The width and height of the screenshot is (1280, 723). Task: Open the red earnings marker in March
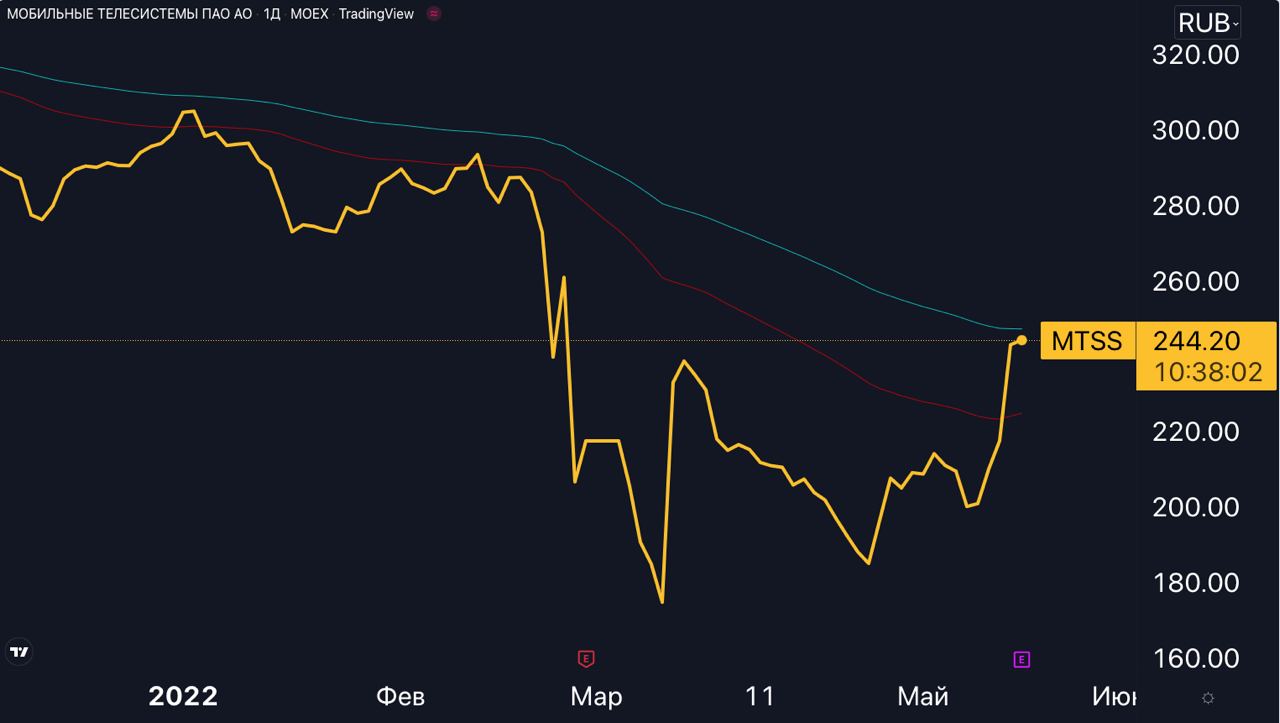point(587,658)
